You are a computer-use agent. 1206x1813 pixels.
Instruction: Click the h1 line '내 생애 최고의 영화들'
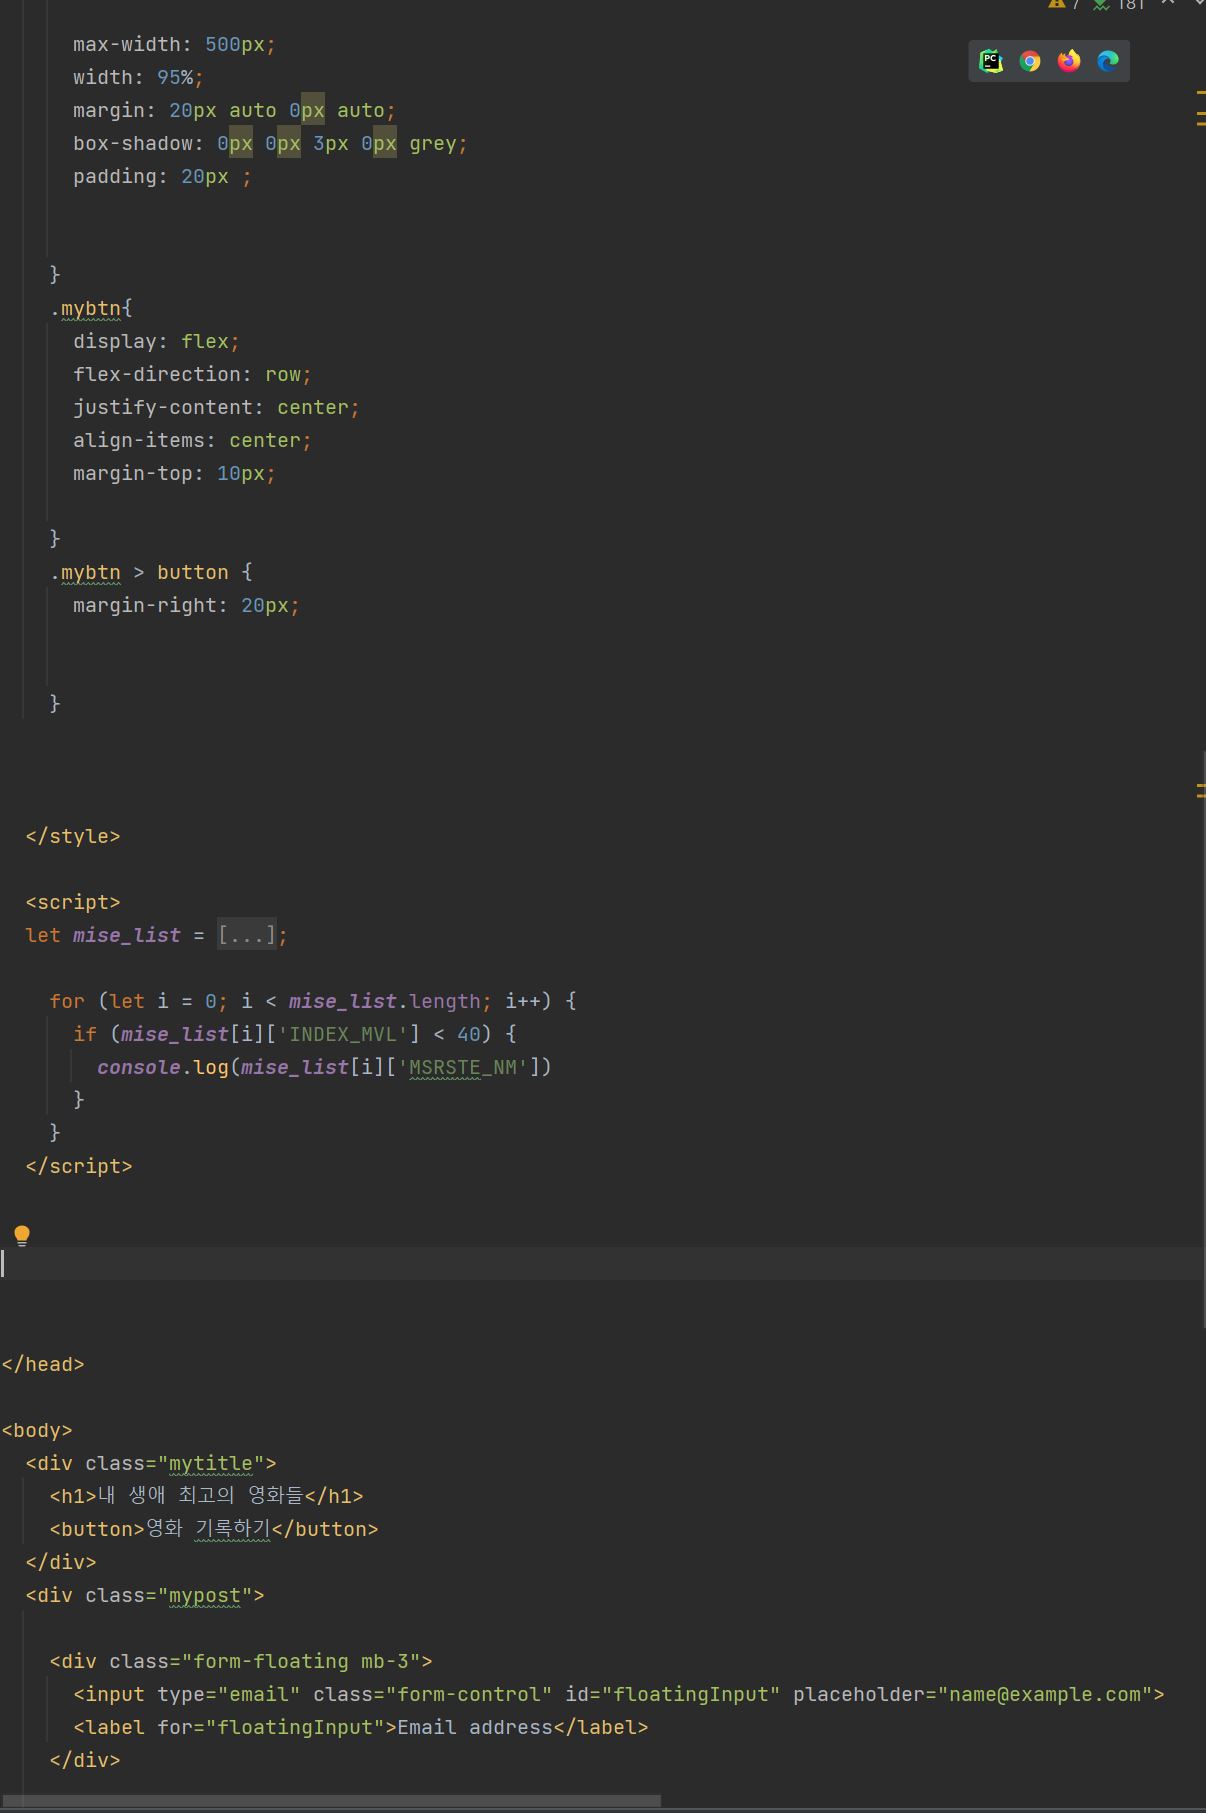(207, 1496)
